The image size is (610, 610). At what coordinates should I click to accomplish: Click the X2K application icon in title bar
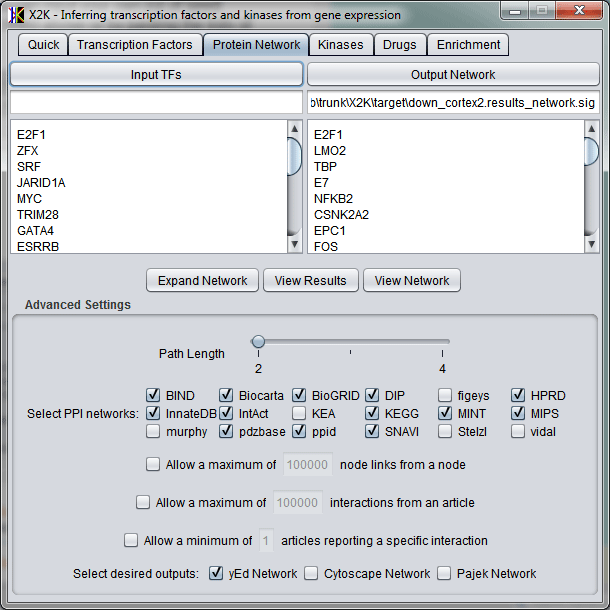(17, 15)
